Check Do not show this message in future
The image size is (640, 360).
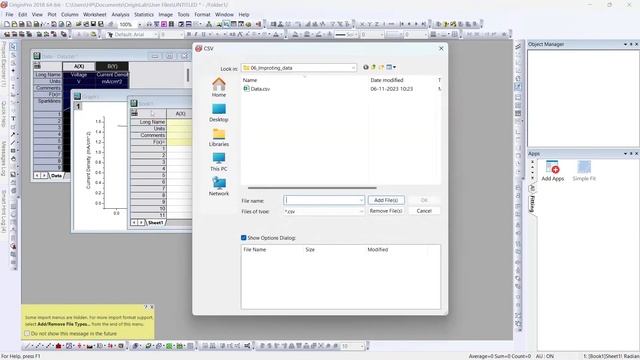point(27,333)
